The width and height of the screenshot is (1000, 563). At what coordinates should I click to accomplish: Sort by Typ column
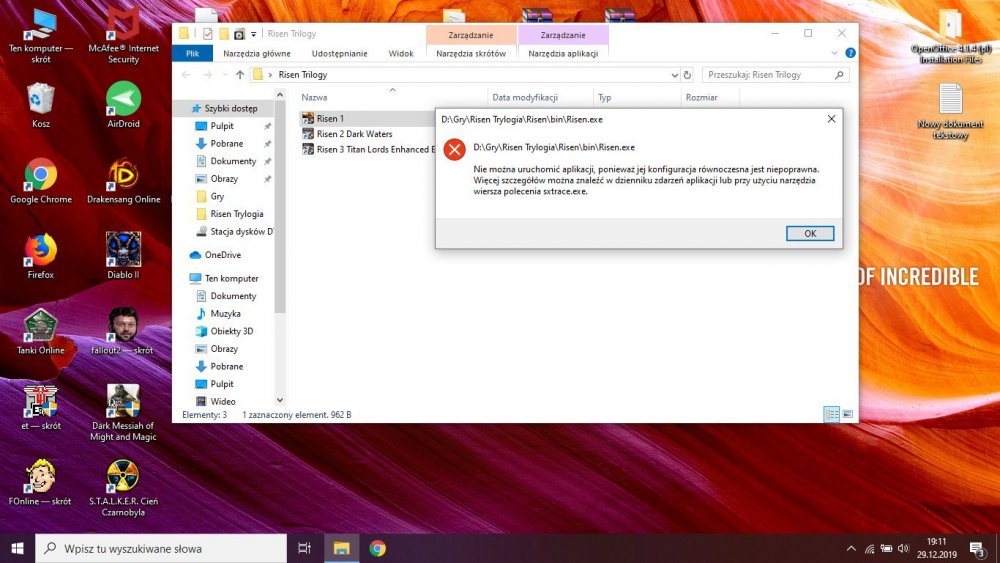point(605,98)
